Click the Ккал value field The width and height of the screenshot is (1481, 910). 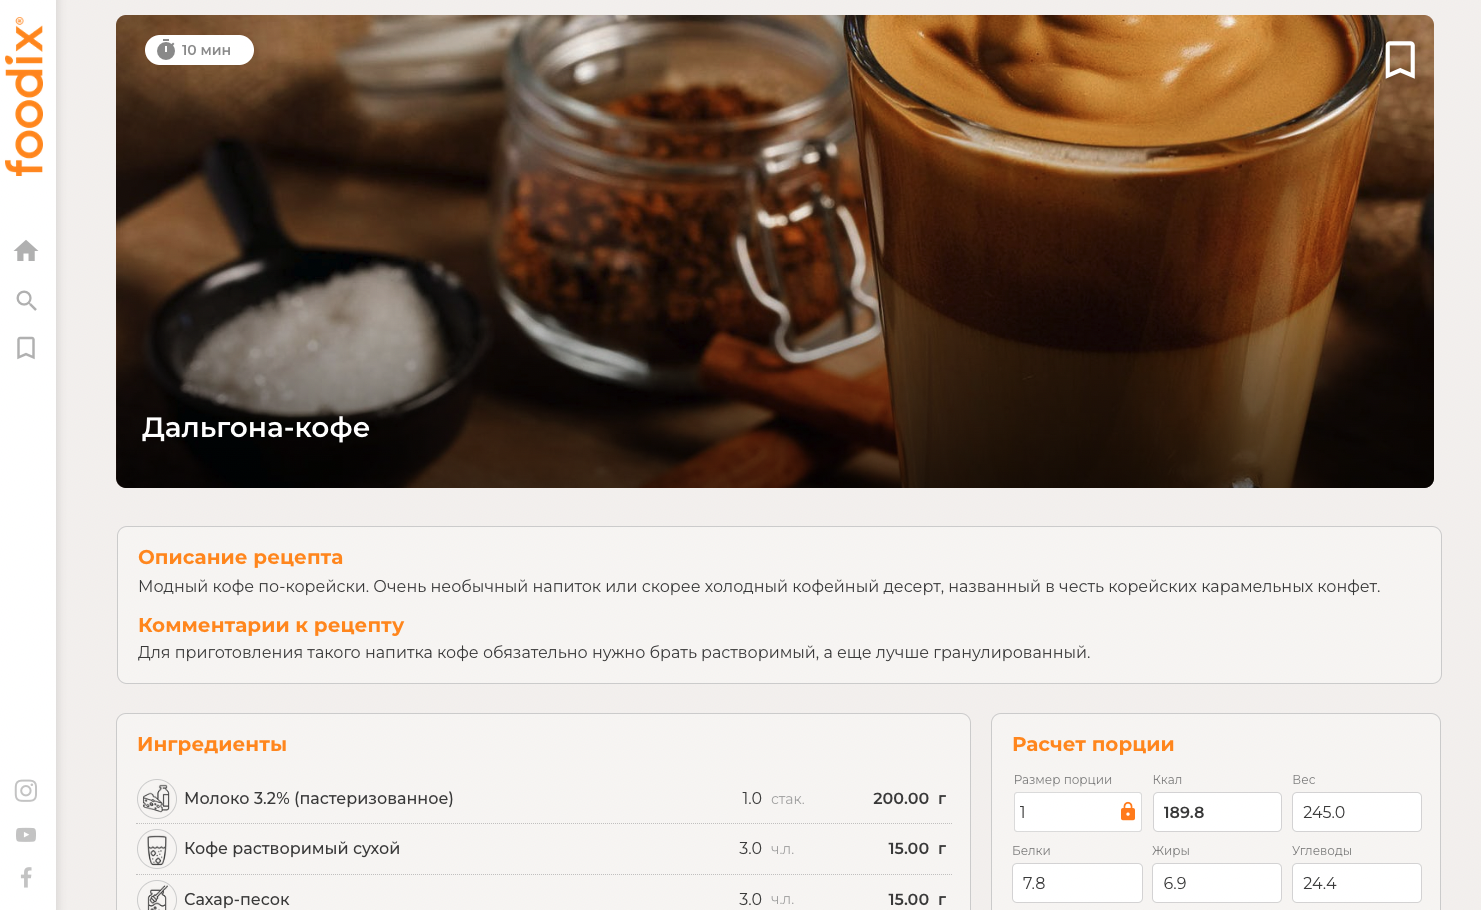1217,812
